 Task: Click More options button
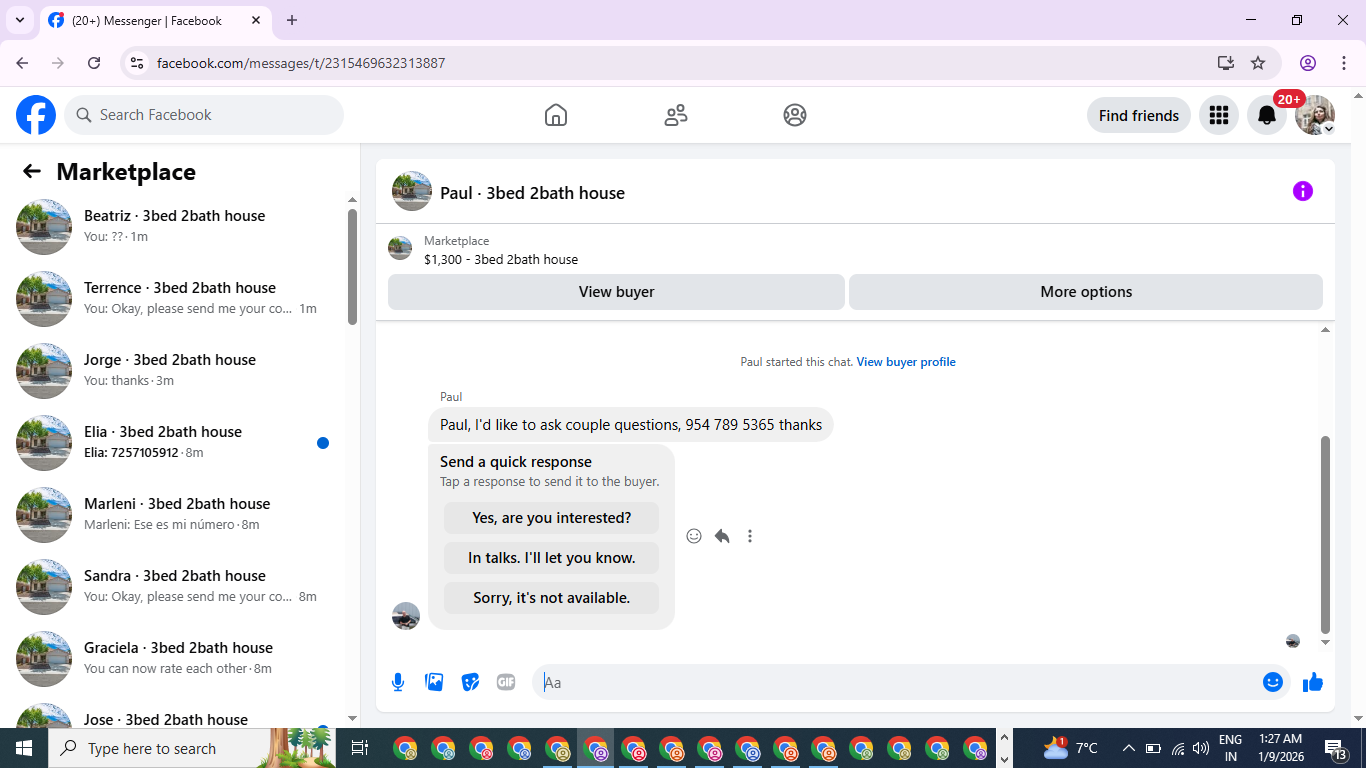[x=1086, y=292]
